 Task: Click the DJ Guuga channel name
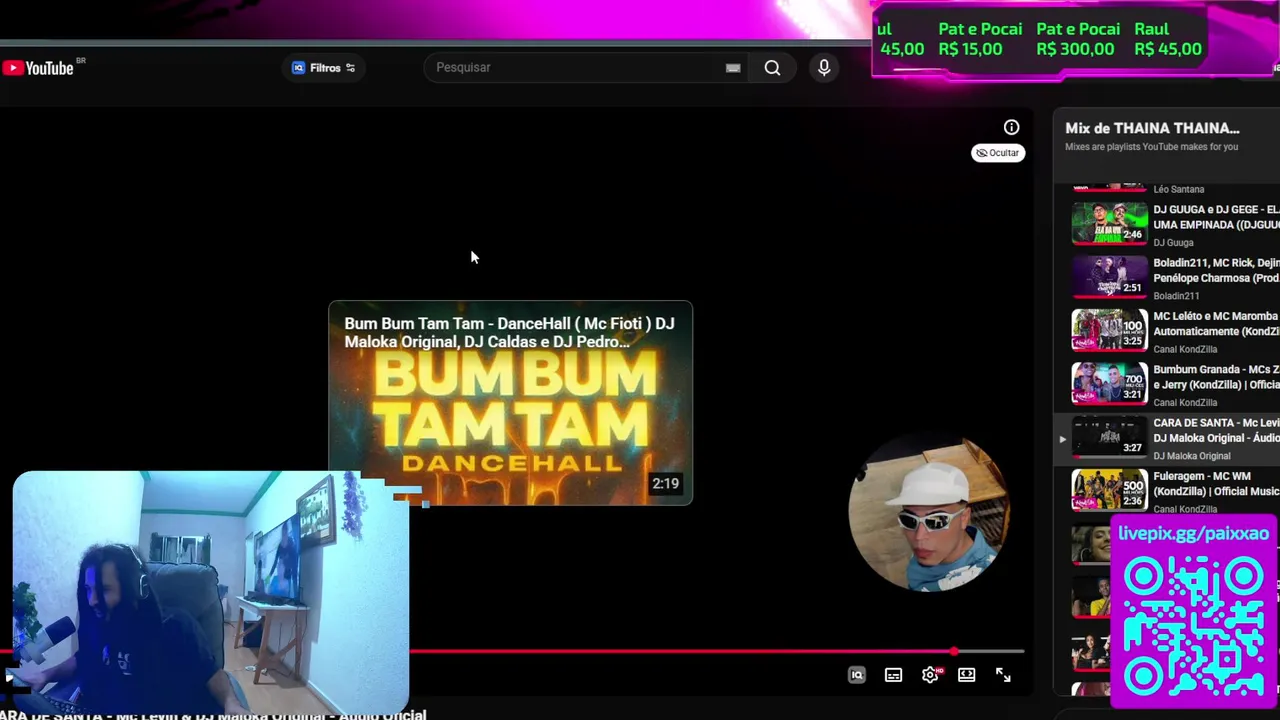click(1173, 243)
